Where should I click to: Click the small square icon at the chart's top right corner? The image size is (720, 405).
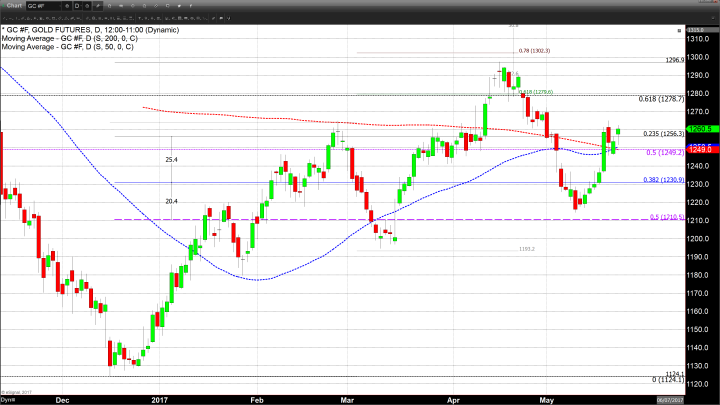click(679, 31)
